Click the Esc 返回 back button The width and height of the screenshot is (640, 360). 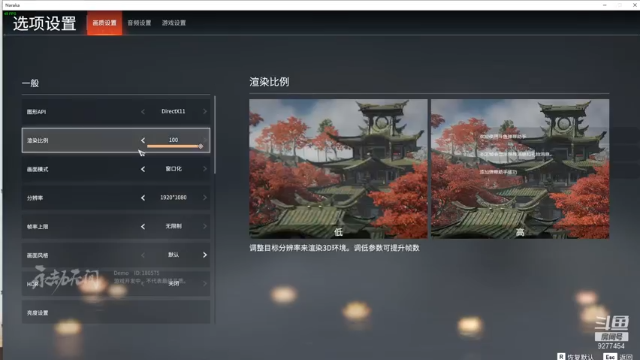pyautogui.click(x=618, y=357)
